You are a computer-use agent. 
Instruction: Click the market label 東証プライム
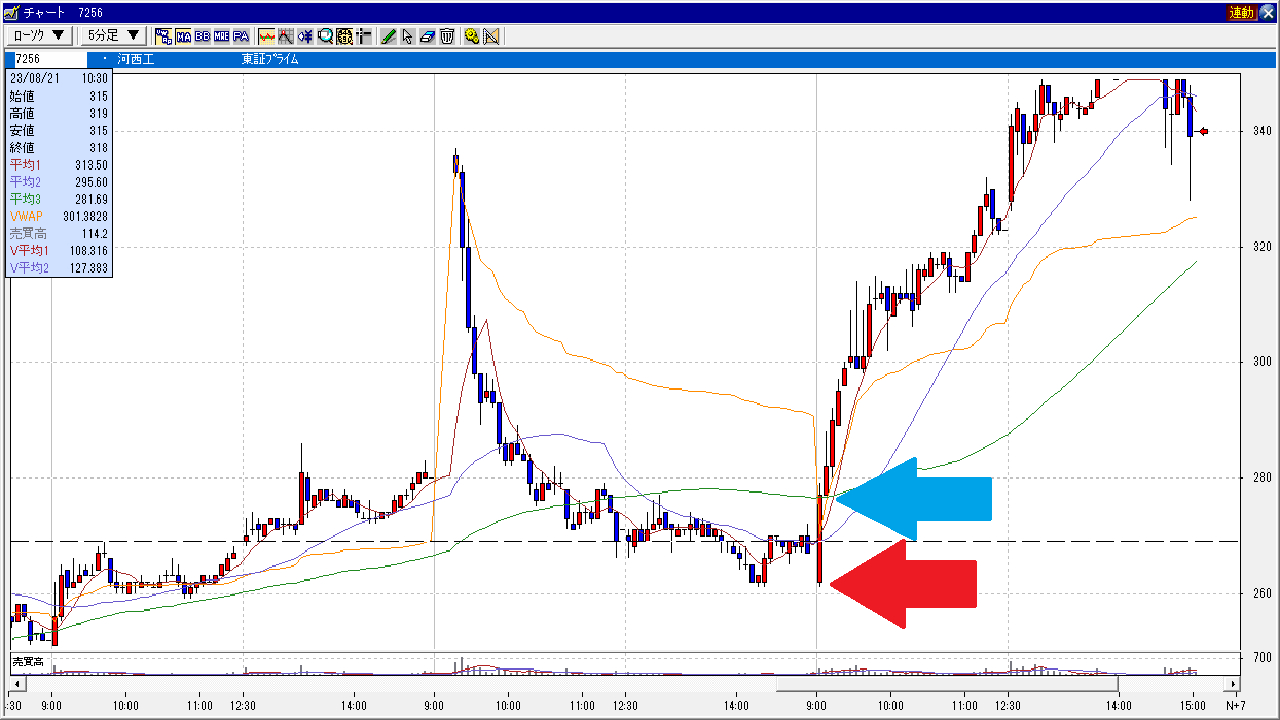coord(270,59)
